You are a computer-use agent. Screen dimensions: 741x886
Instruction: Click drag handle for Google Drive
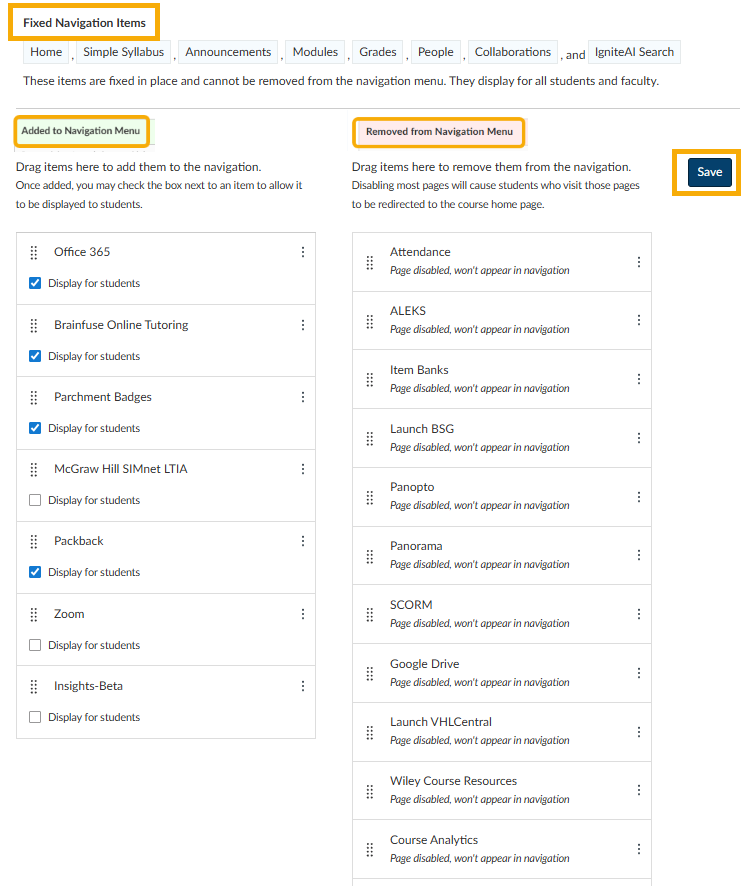(x=369, y=674)
